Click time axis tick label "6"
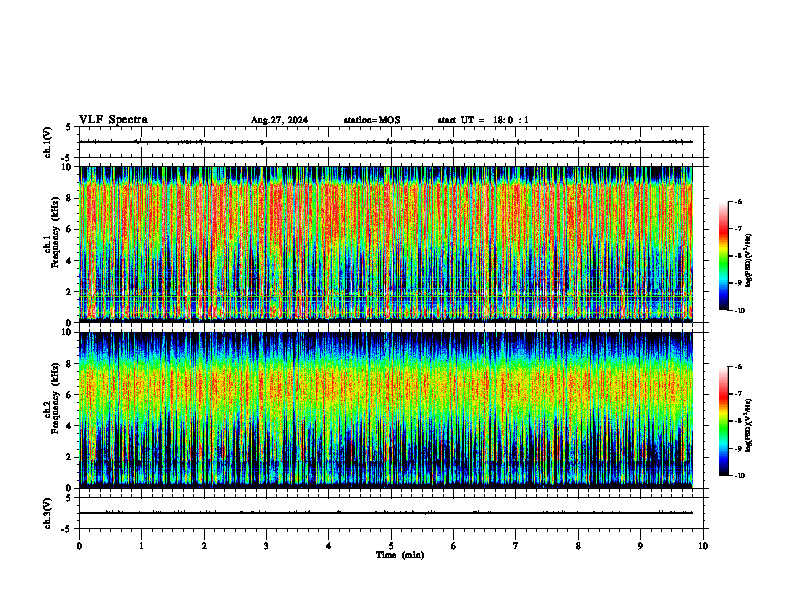This screenshot has height=612, width=792. (x=454, y=546)
